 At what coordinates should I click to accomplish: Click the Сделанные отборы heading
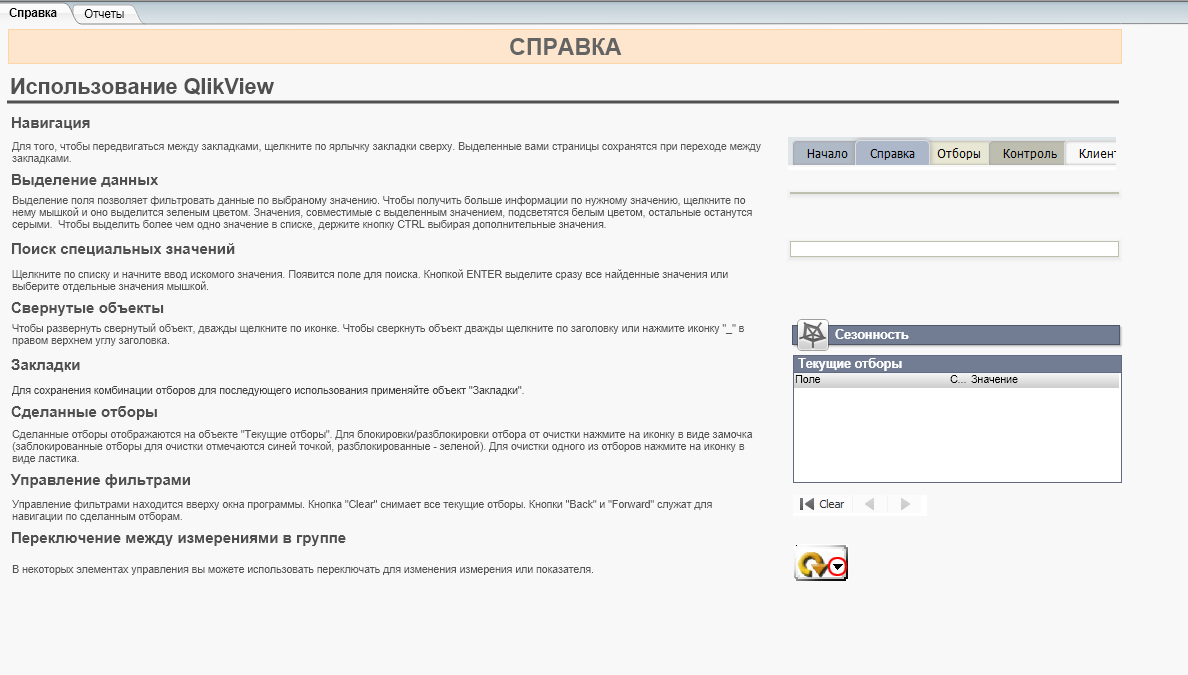pyautogui.click(x=84, y=412)
